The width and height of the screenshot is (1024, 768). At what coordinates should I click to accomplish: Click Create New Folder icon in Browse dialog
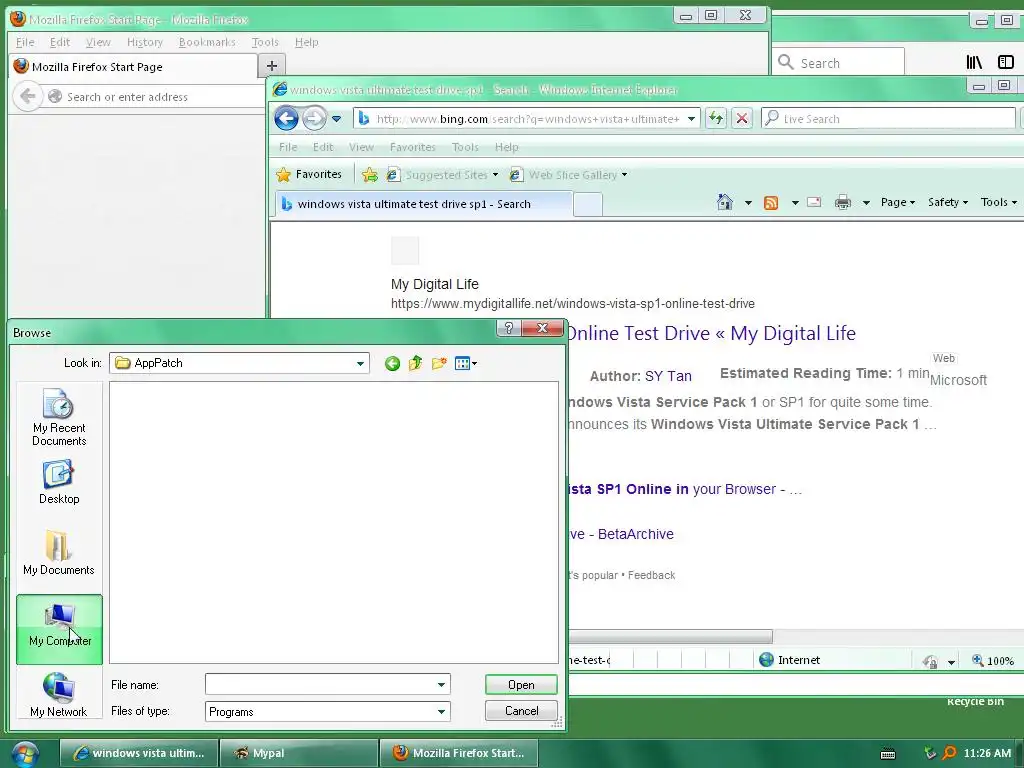tap(439, 363)
